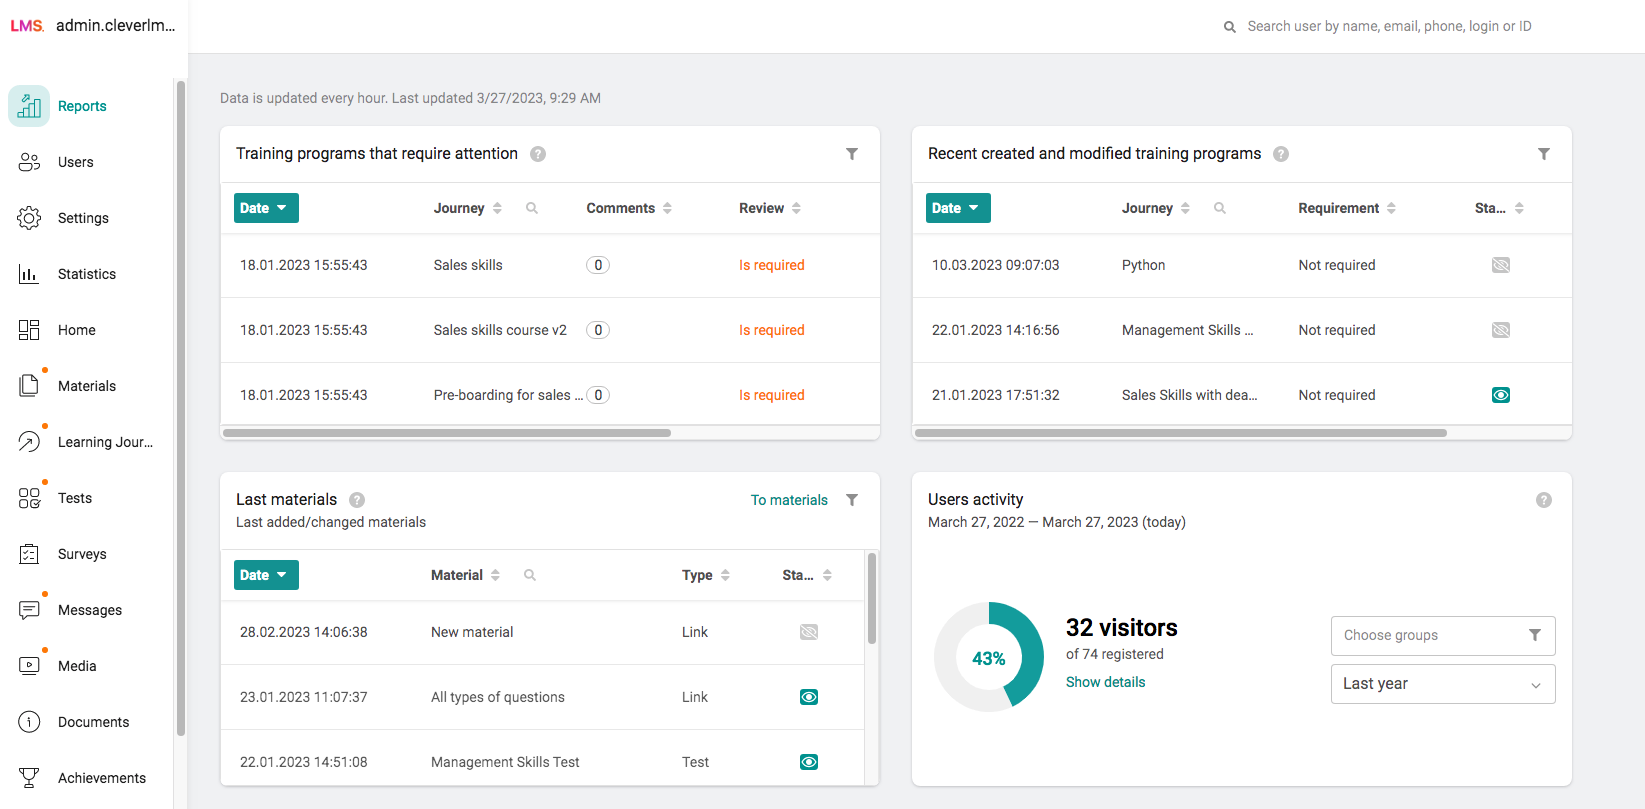Screen dimensions: 1645x809
Task: Filter Recent created and modified training programs
Action: click(x=1544, y=154)
